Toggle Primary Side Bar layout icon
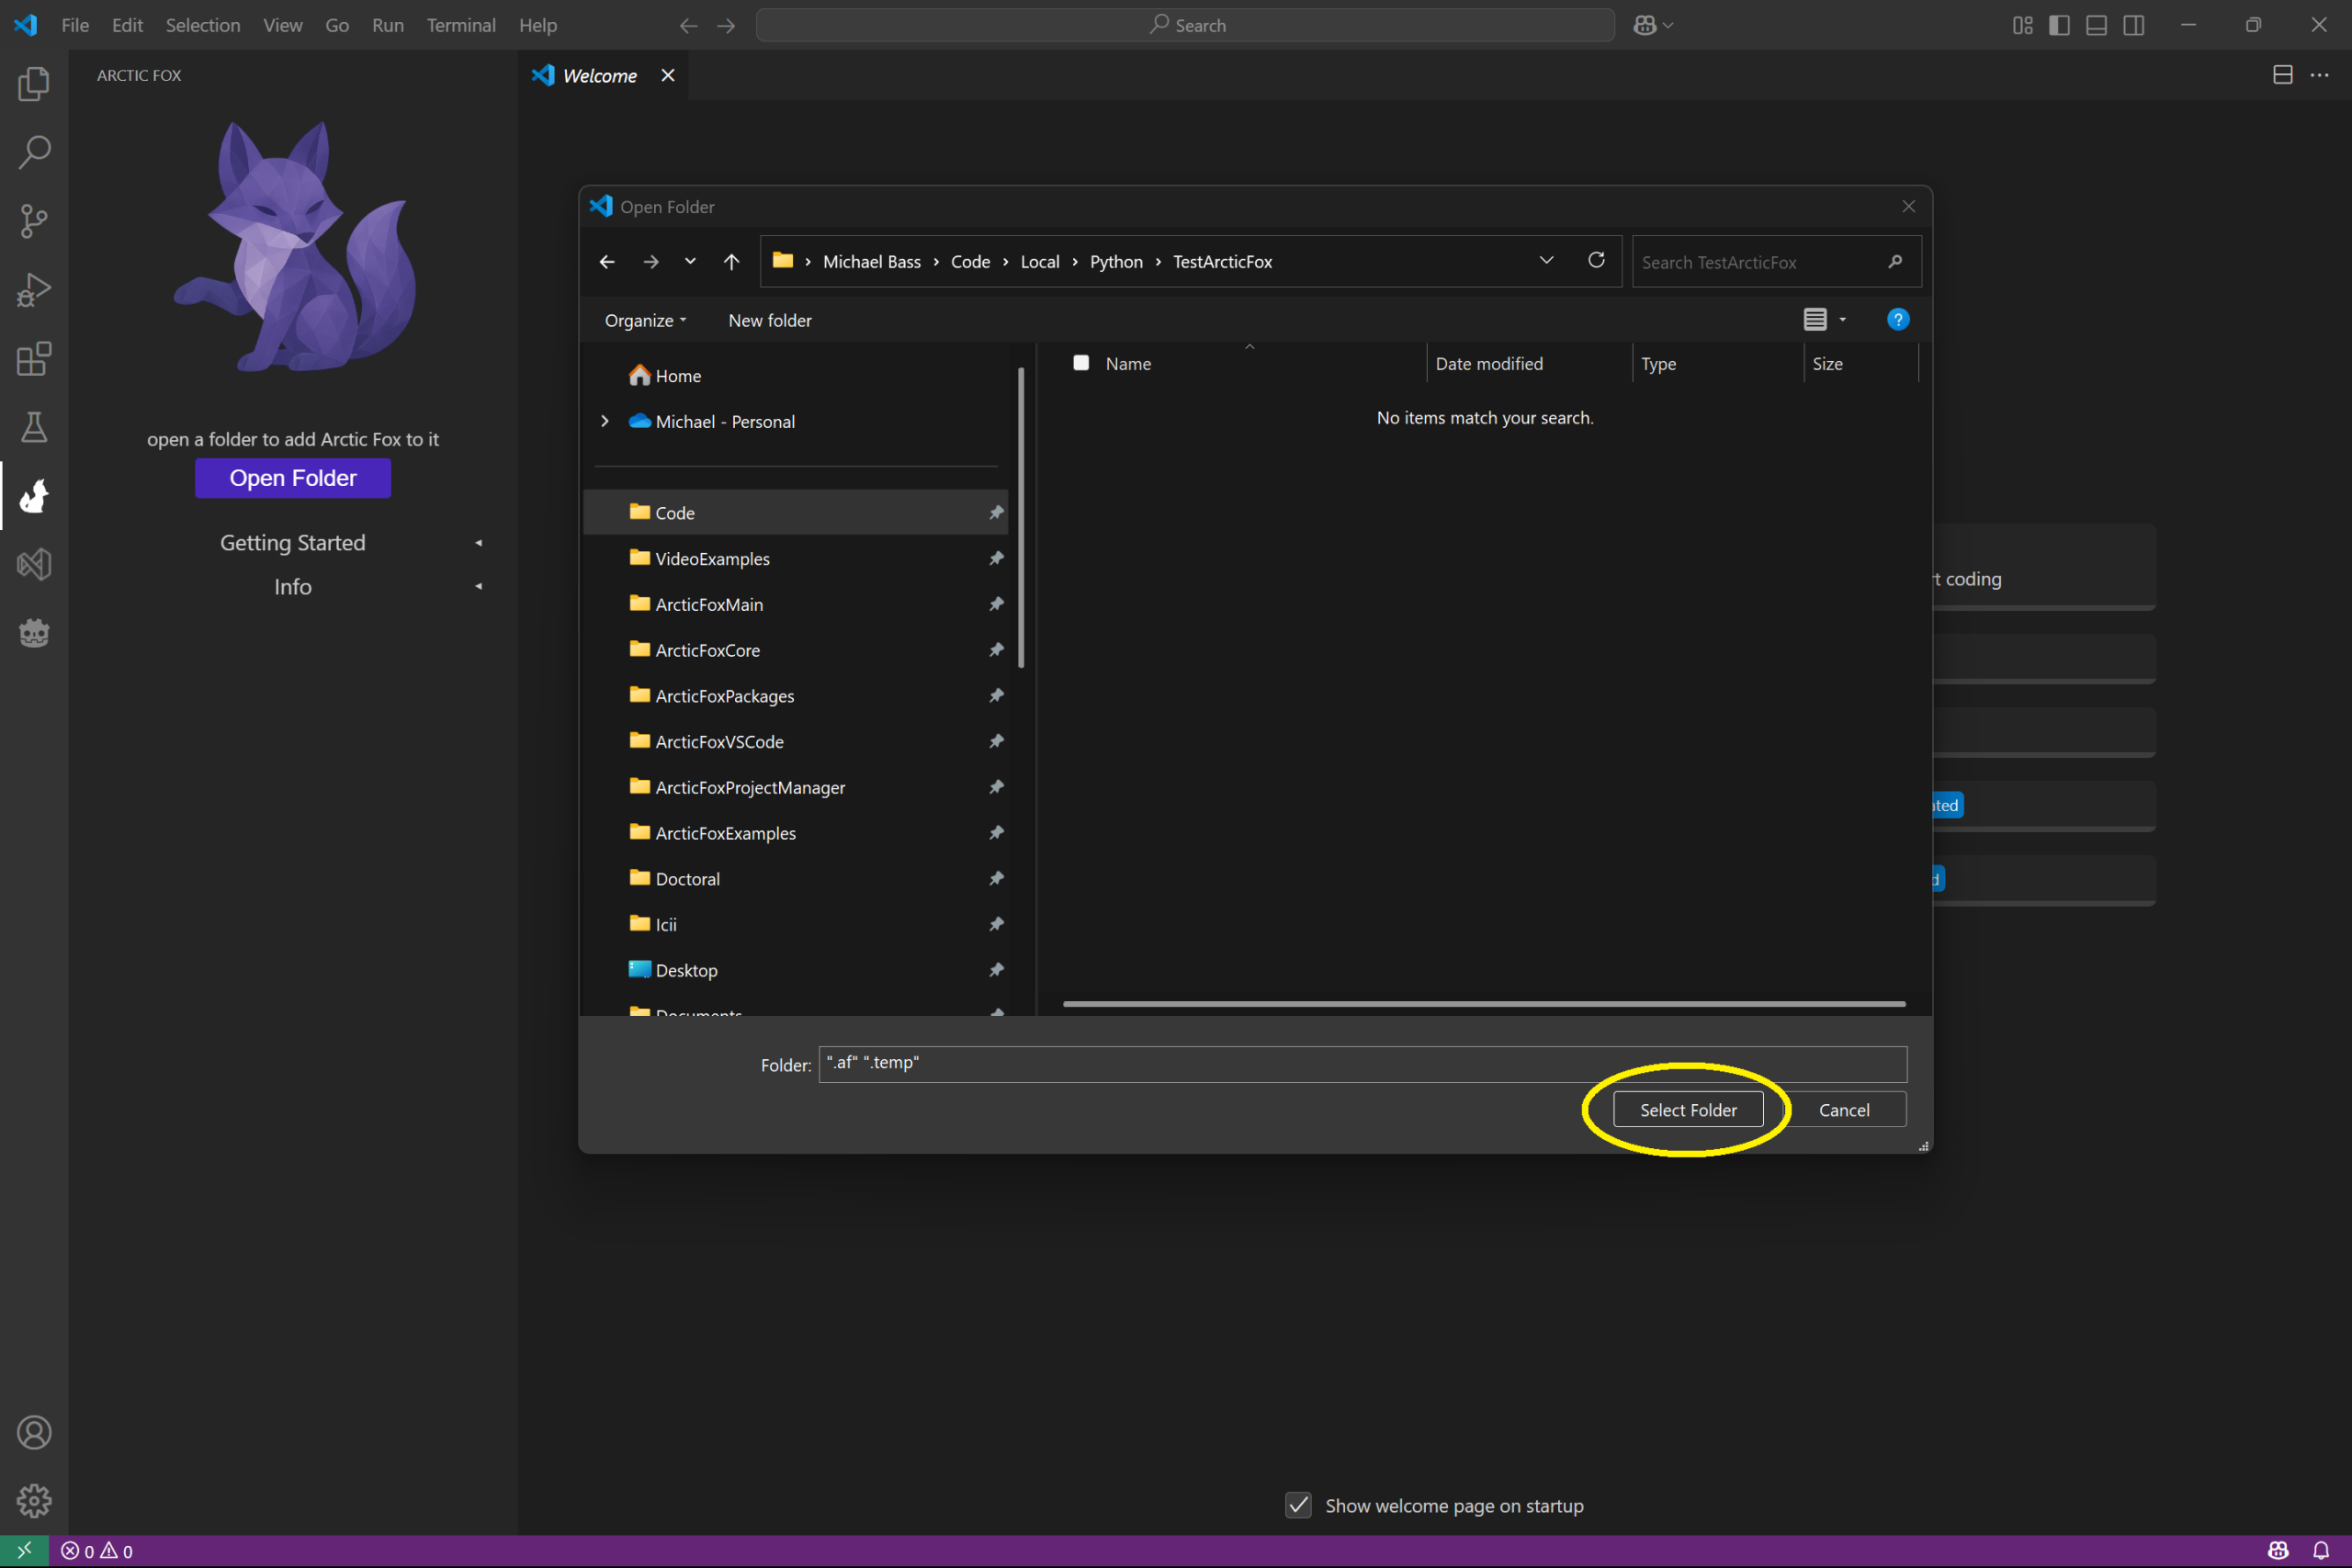This screenshot has width=2352, height=1568. pos(2059,25)
